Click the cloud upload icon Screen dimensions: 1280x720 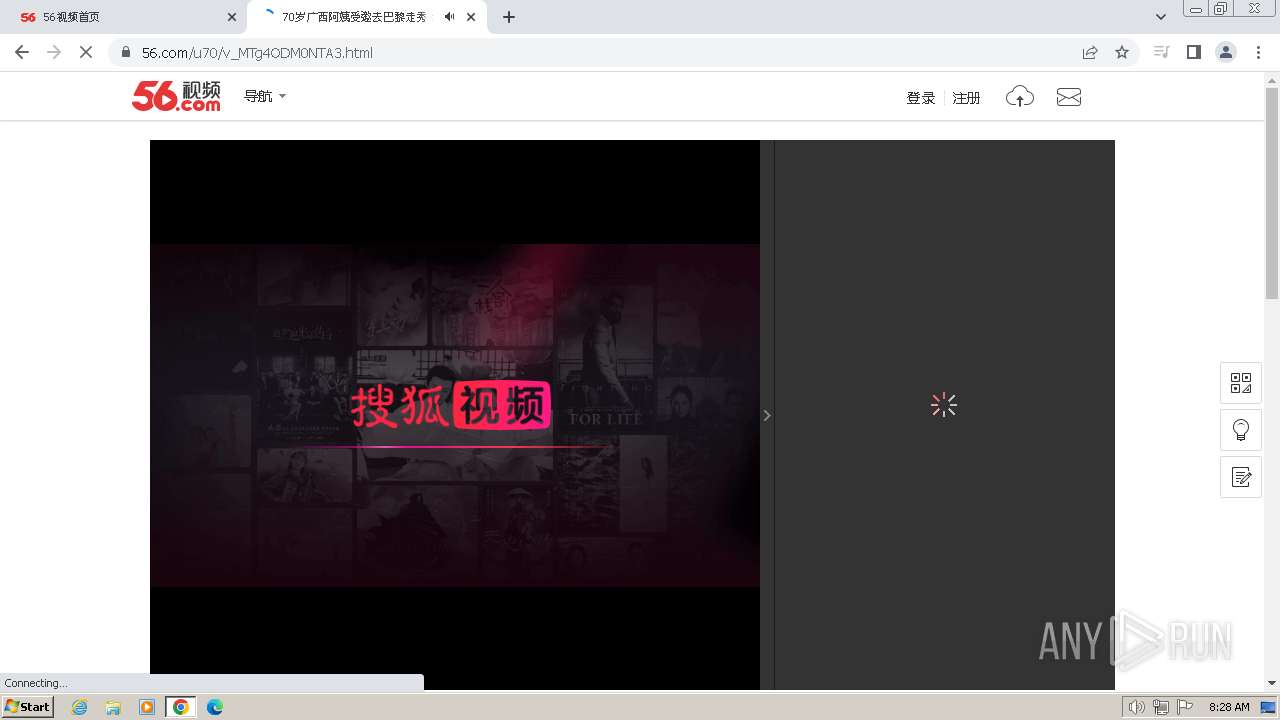(1019, 96)
